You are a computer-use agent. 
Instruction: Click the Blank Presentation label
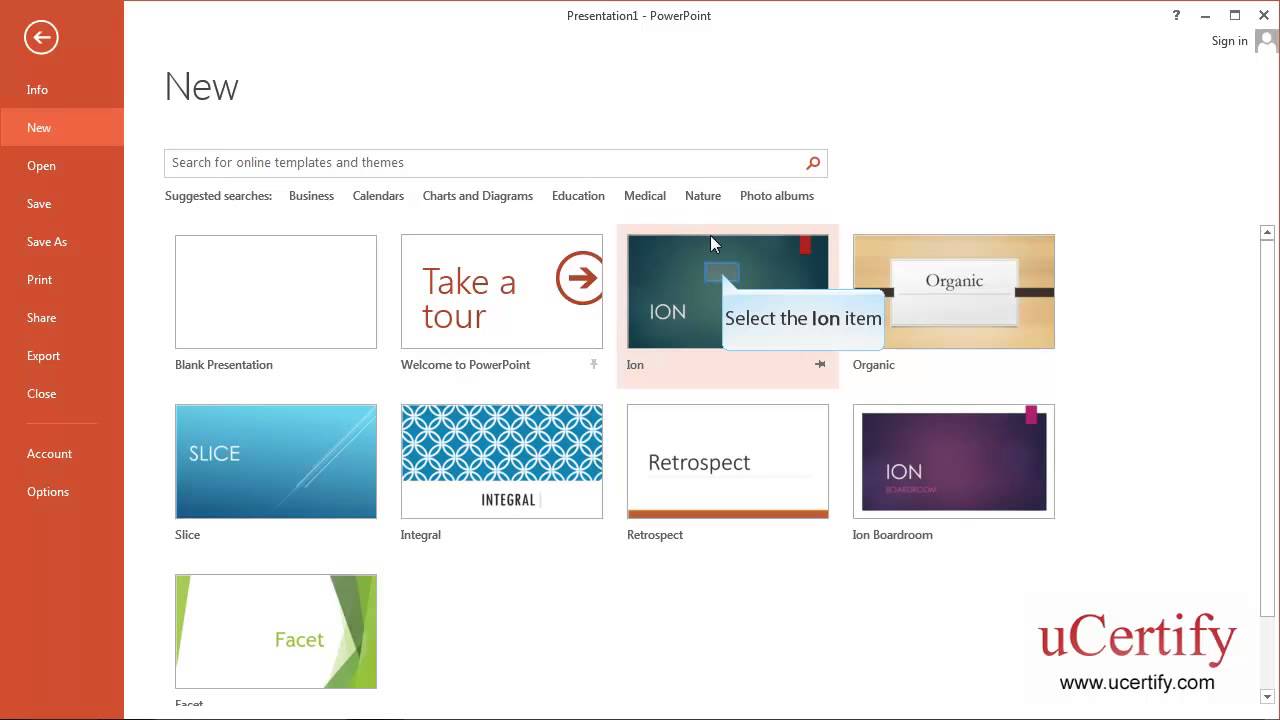(224, 365)
